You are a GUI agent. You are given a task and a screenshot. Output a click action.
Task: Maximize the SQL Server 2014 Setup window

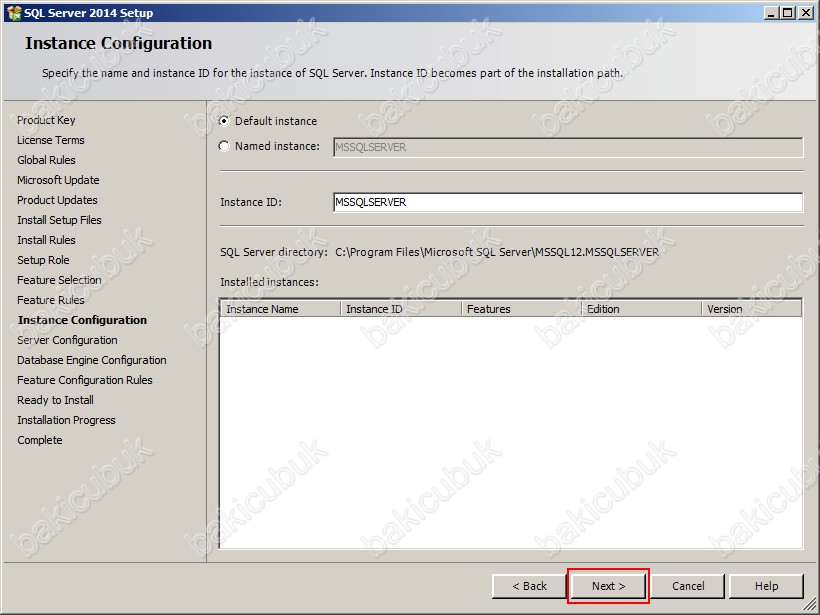pyautogui.click(x=787, y=13)
